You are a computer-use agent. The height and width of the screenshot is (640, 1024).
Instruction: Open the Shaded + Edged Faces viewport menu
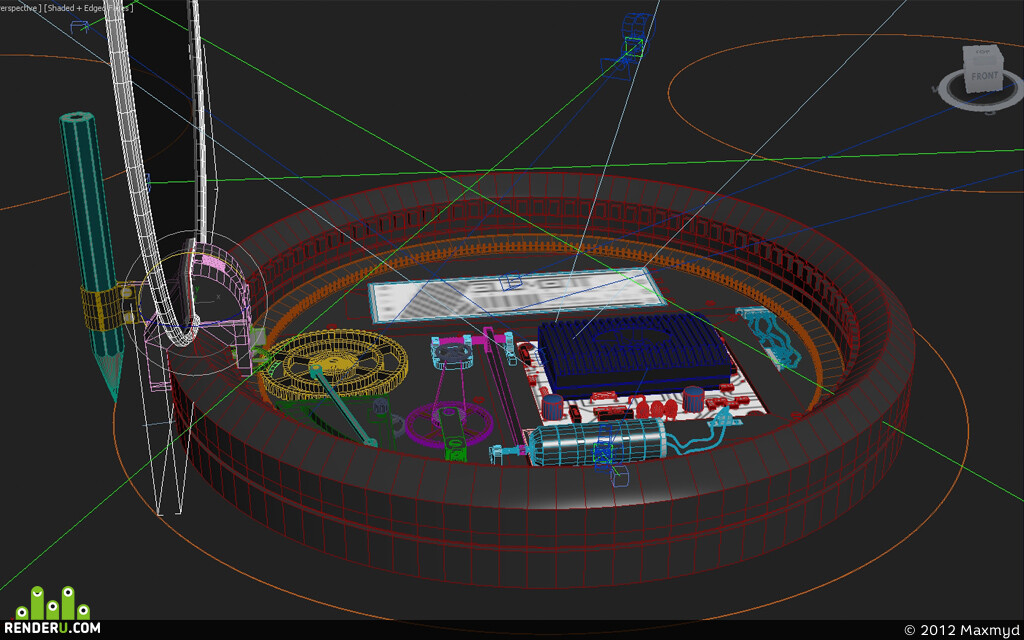(88, 8)
